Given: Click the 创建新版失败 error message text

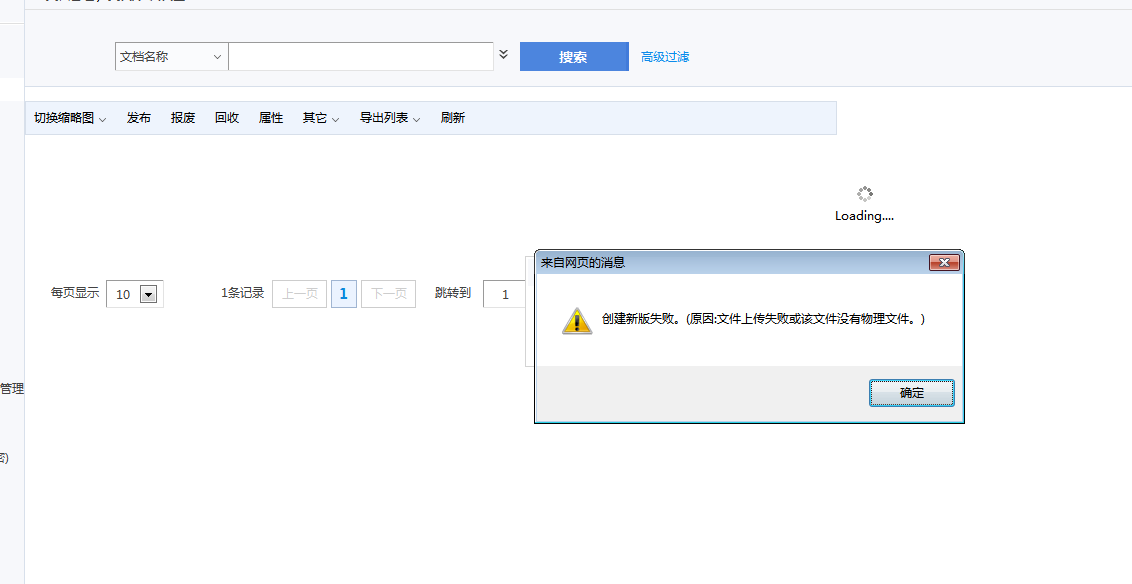Looking at the screenshot, I should click(764, 318).
